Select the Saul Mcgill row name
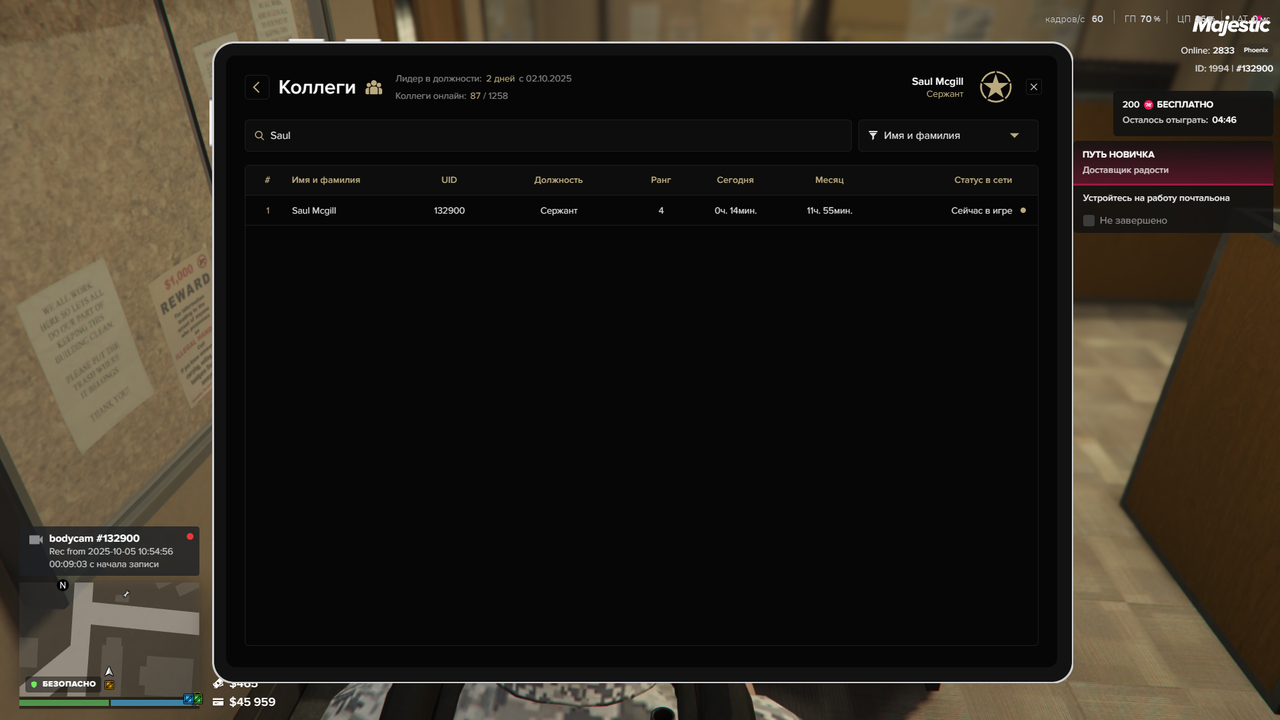 coord(314,211)
